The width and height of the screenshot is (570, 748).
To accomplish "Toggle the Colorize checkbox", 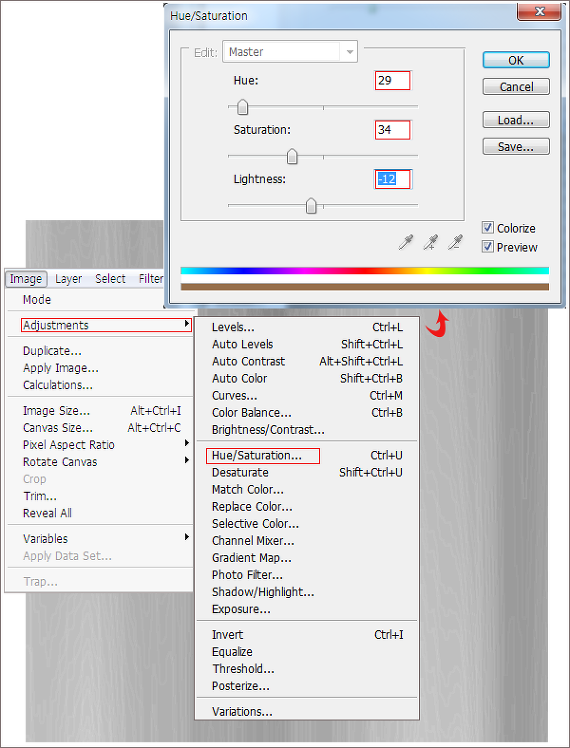I will point(487,228).
